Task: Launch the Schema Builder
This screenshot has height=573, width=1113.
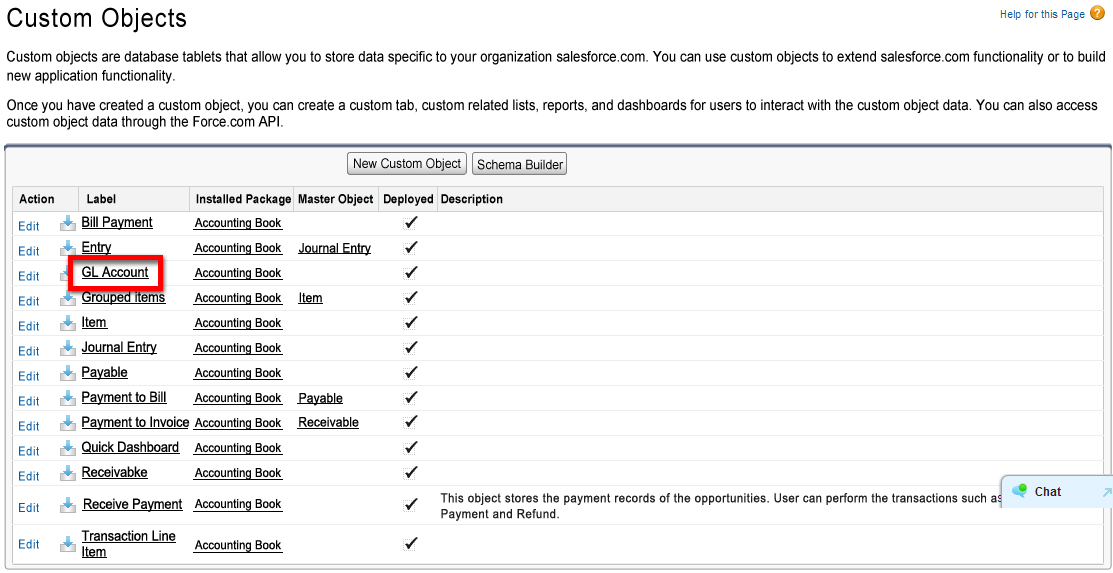Action: pyautogui.click(x=520, y=164)
